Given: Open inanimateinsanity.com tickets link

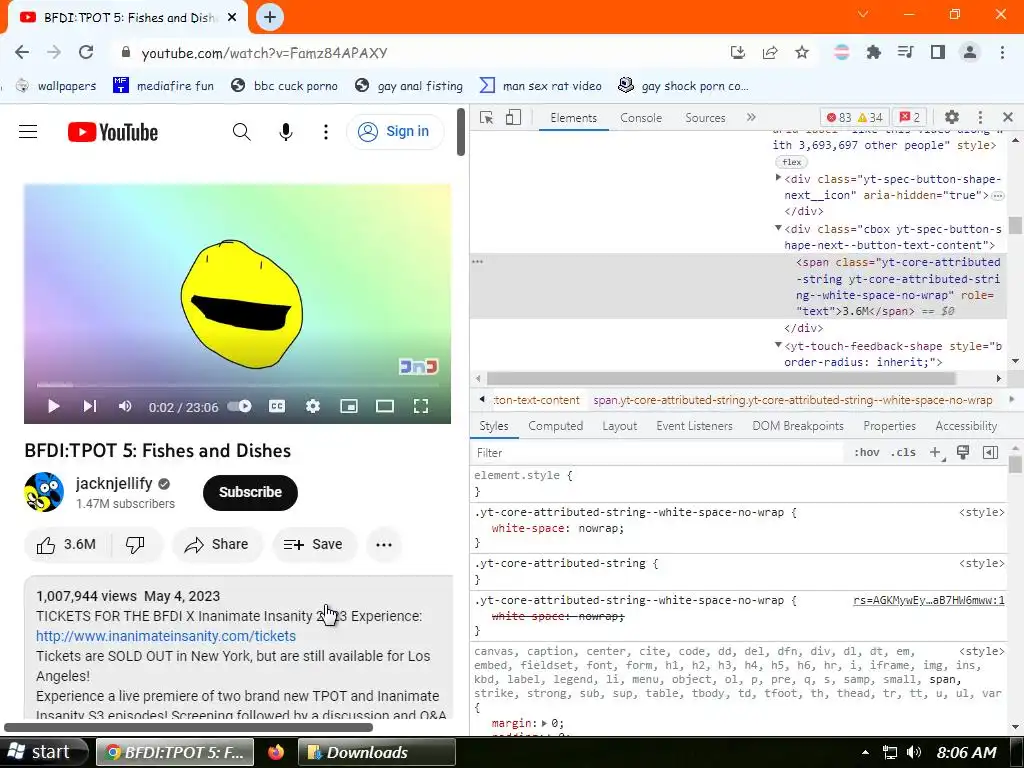Looking at the screenshot, I should coord(166,636).
